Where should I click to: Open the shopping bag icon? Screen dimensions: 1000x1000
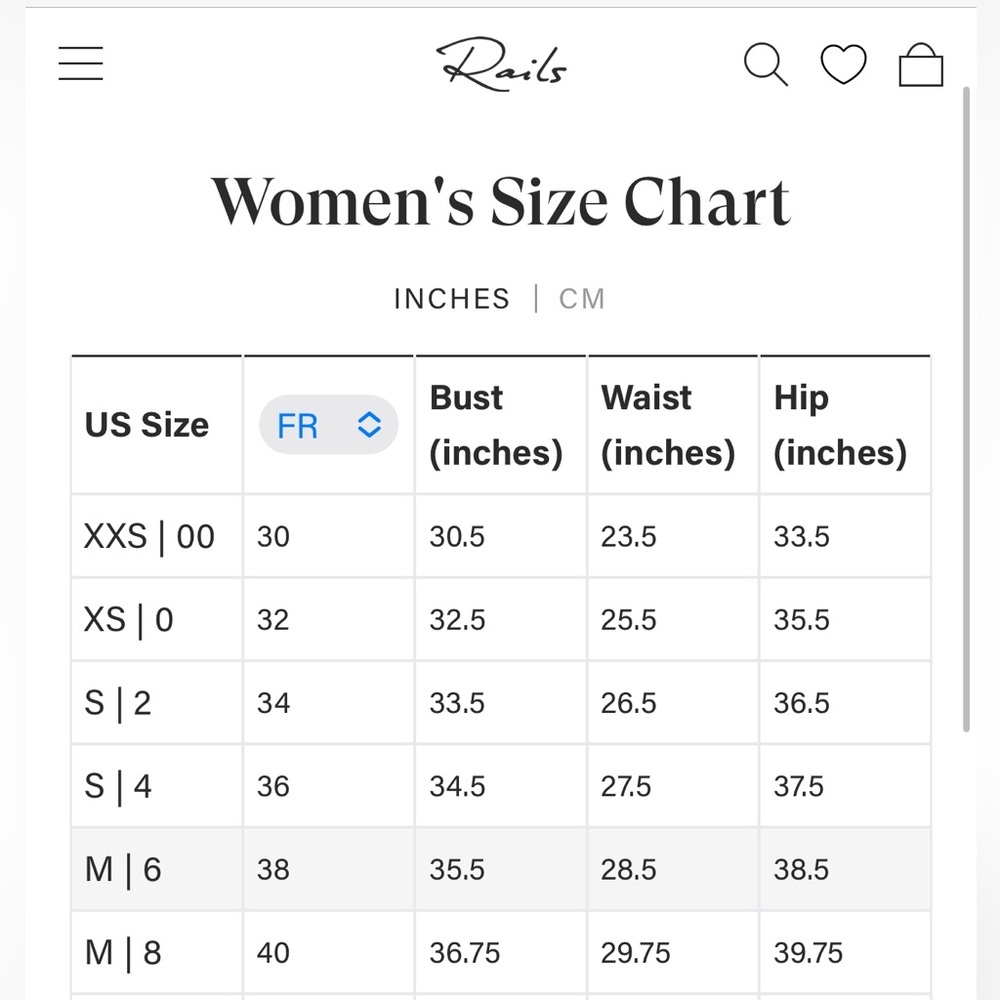(x=921, y=64)
